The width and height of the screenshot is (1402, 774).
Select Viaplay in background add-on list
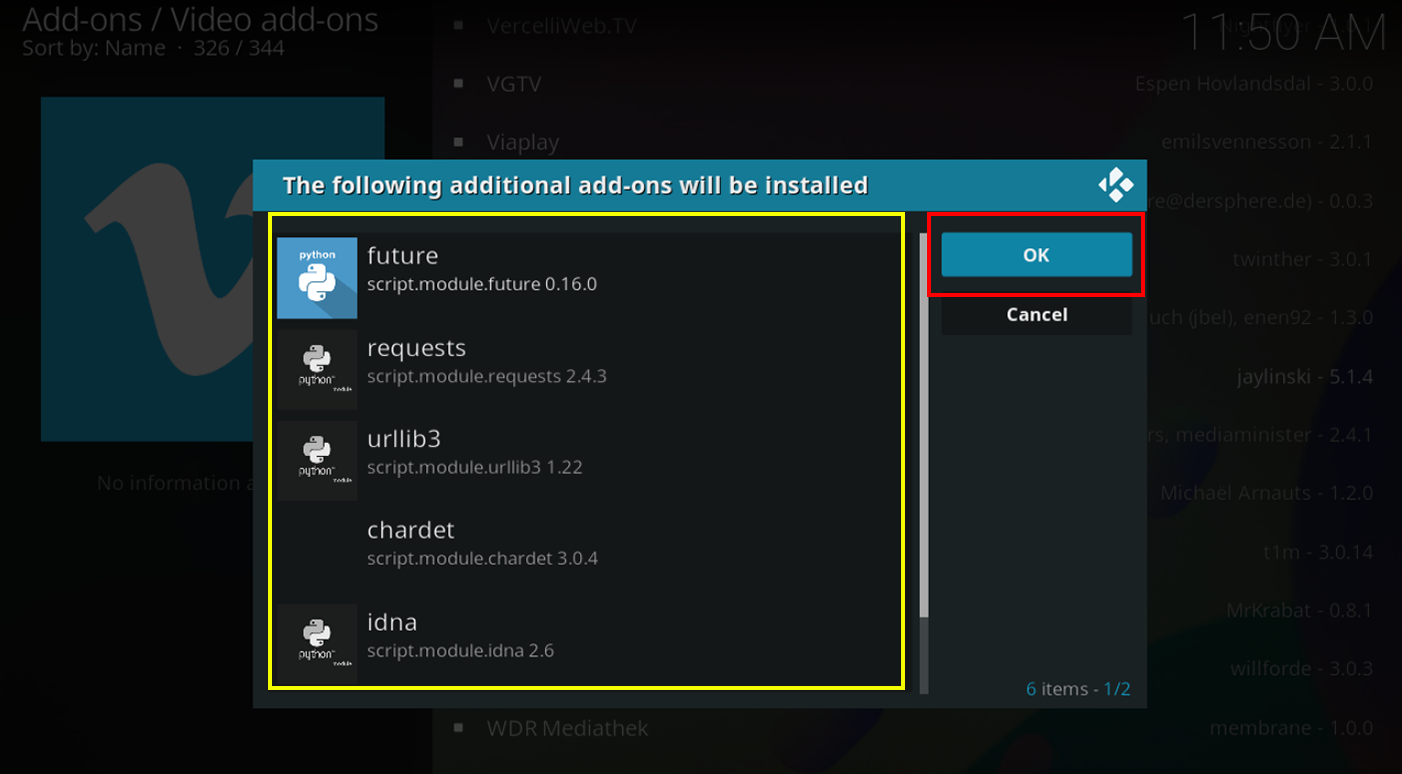click(523, 143)
